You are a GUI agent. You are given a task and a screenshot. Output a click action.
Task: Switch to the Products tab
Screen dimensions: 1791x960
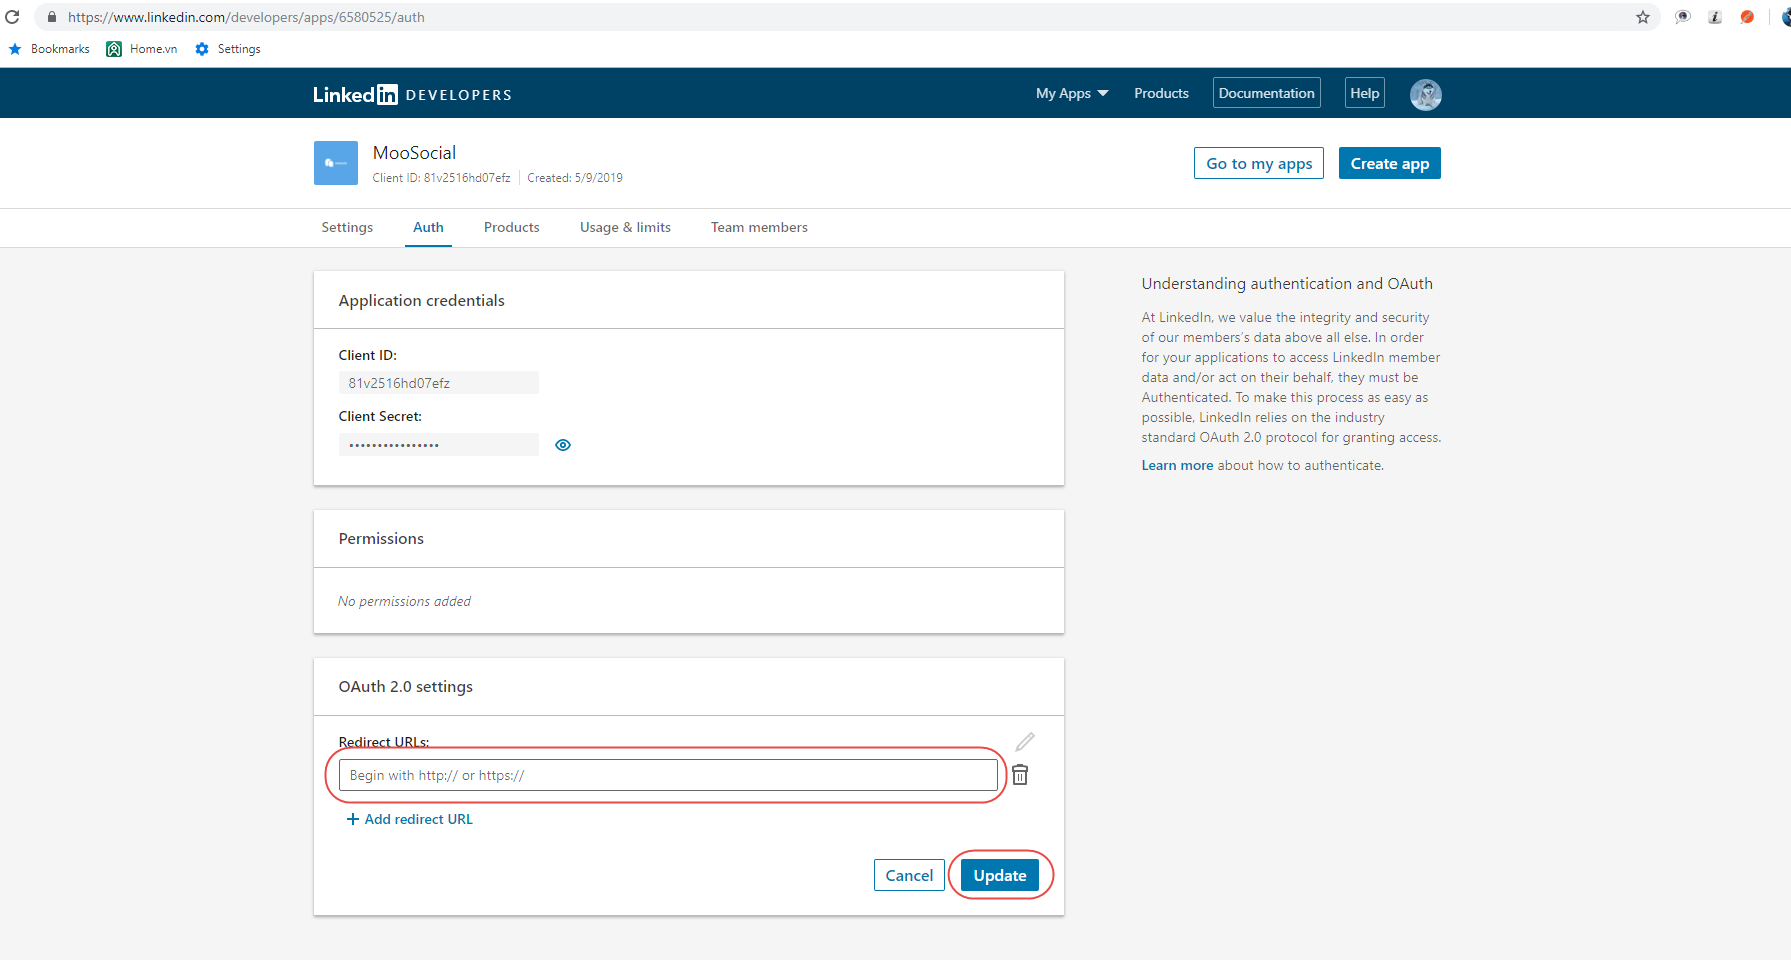click(x=512, y=227)
